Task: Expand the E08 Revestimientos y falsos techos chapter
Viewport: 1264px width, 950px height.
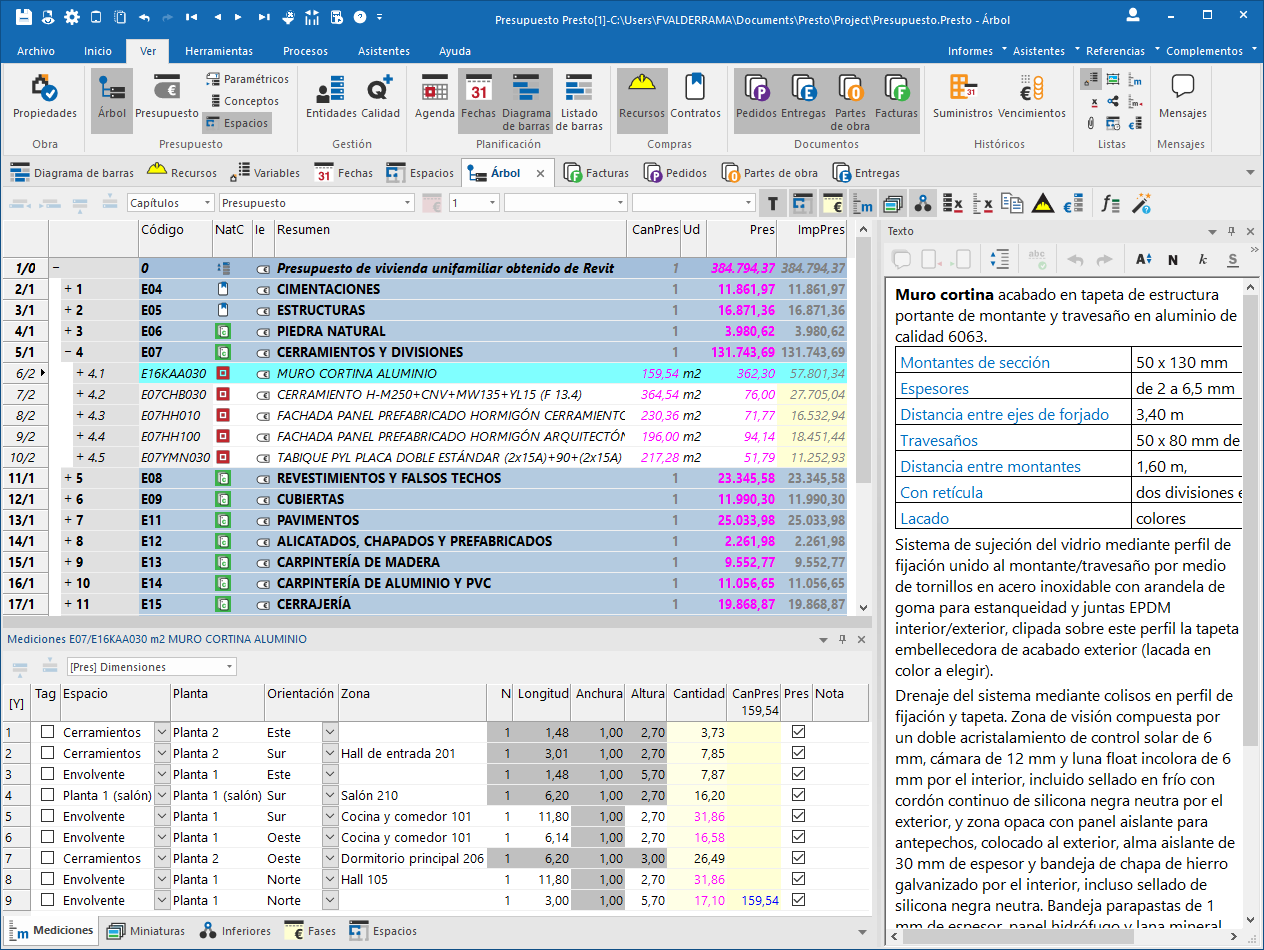Action: tap(68, 478)
